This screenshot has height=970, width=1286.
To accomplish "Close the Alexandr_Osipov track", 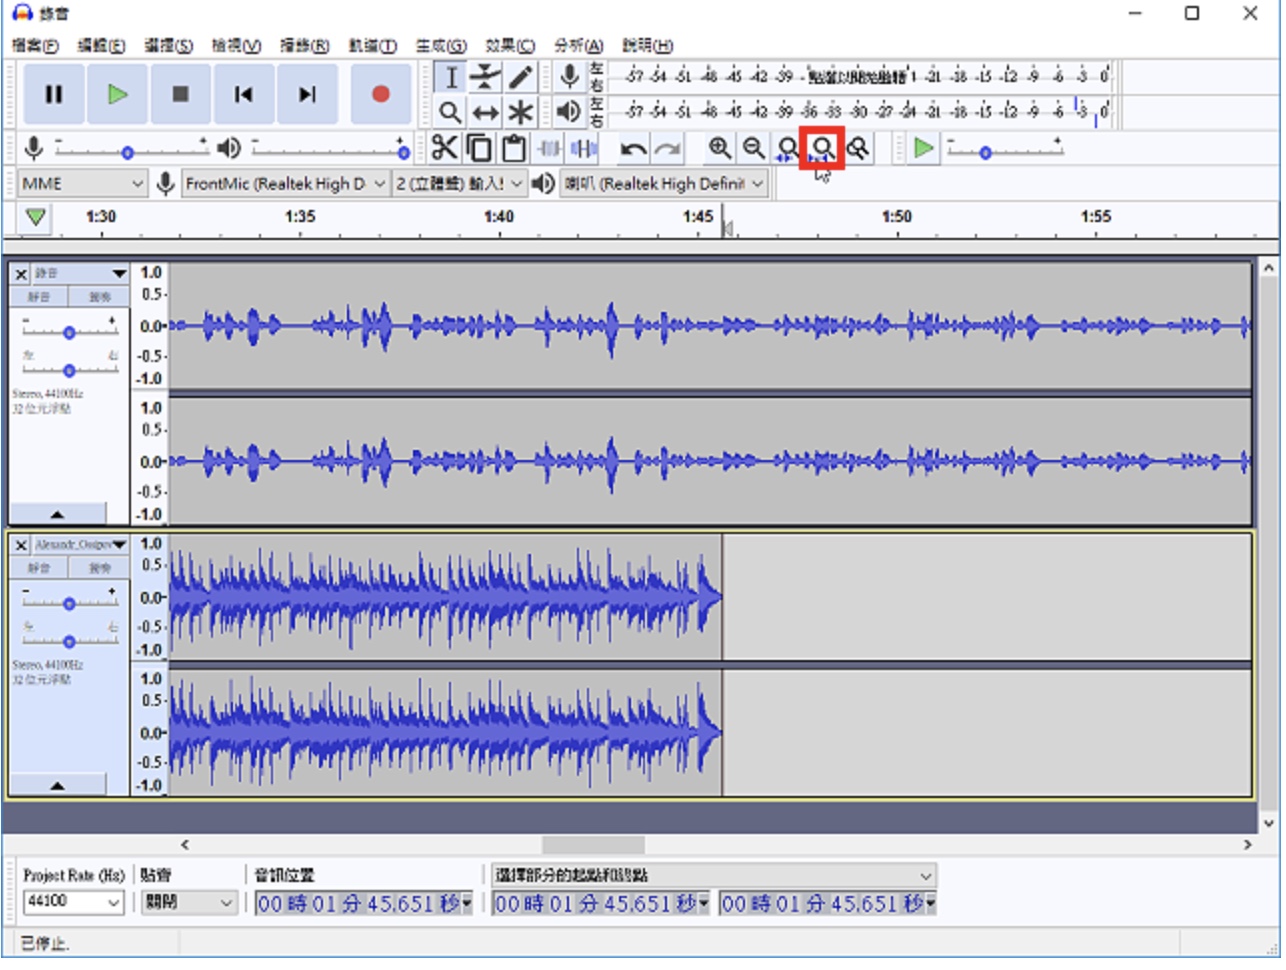I will 21,545.
